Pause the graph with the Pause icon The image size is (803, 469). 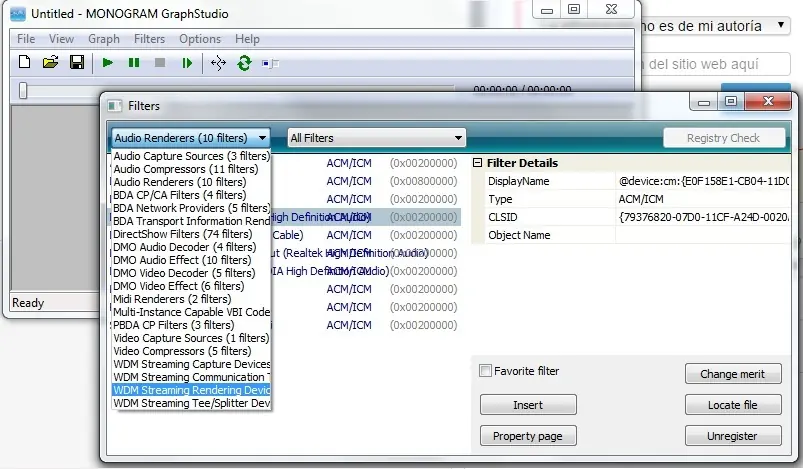pos(134,63)
